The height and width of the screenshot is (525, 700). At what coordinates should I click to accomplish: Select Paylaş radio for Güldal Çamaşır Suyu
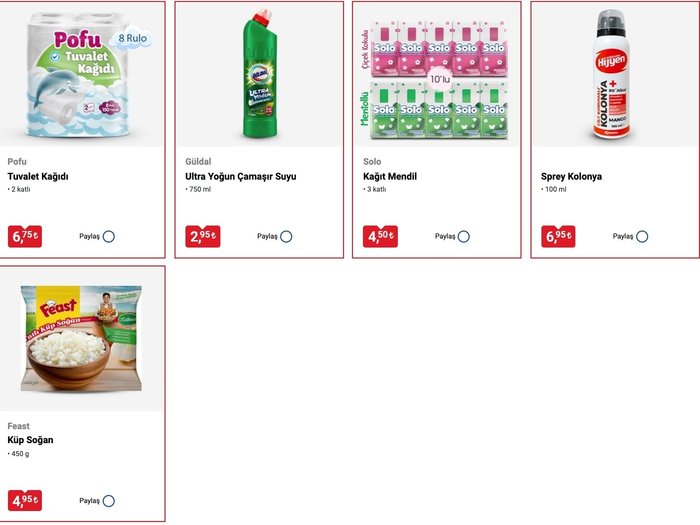click(286, 237)
